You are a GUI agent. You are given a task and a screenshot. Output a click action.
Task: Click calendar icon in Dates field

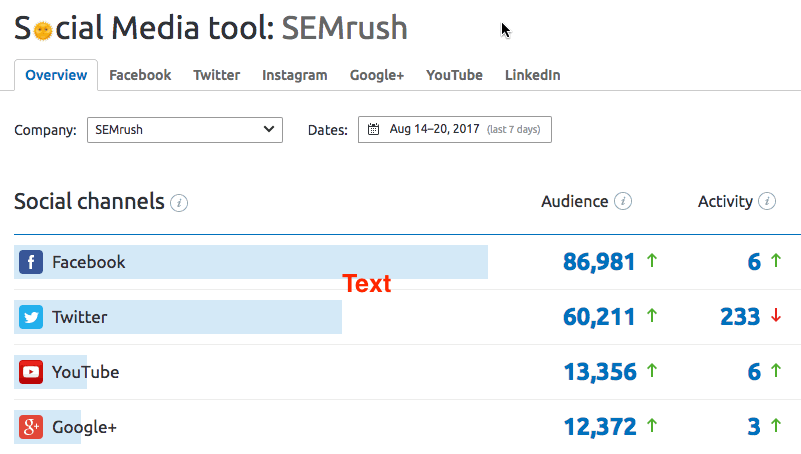373,129
